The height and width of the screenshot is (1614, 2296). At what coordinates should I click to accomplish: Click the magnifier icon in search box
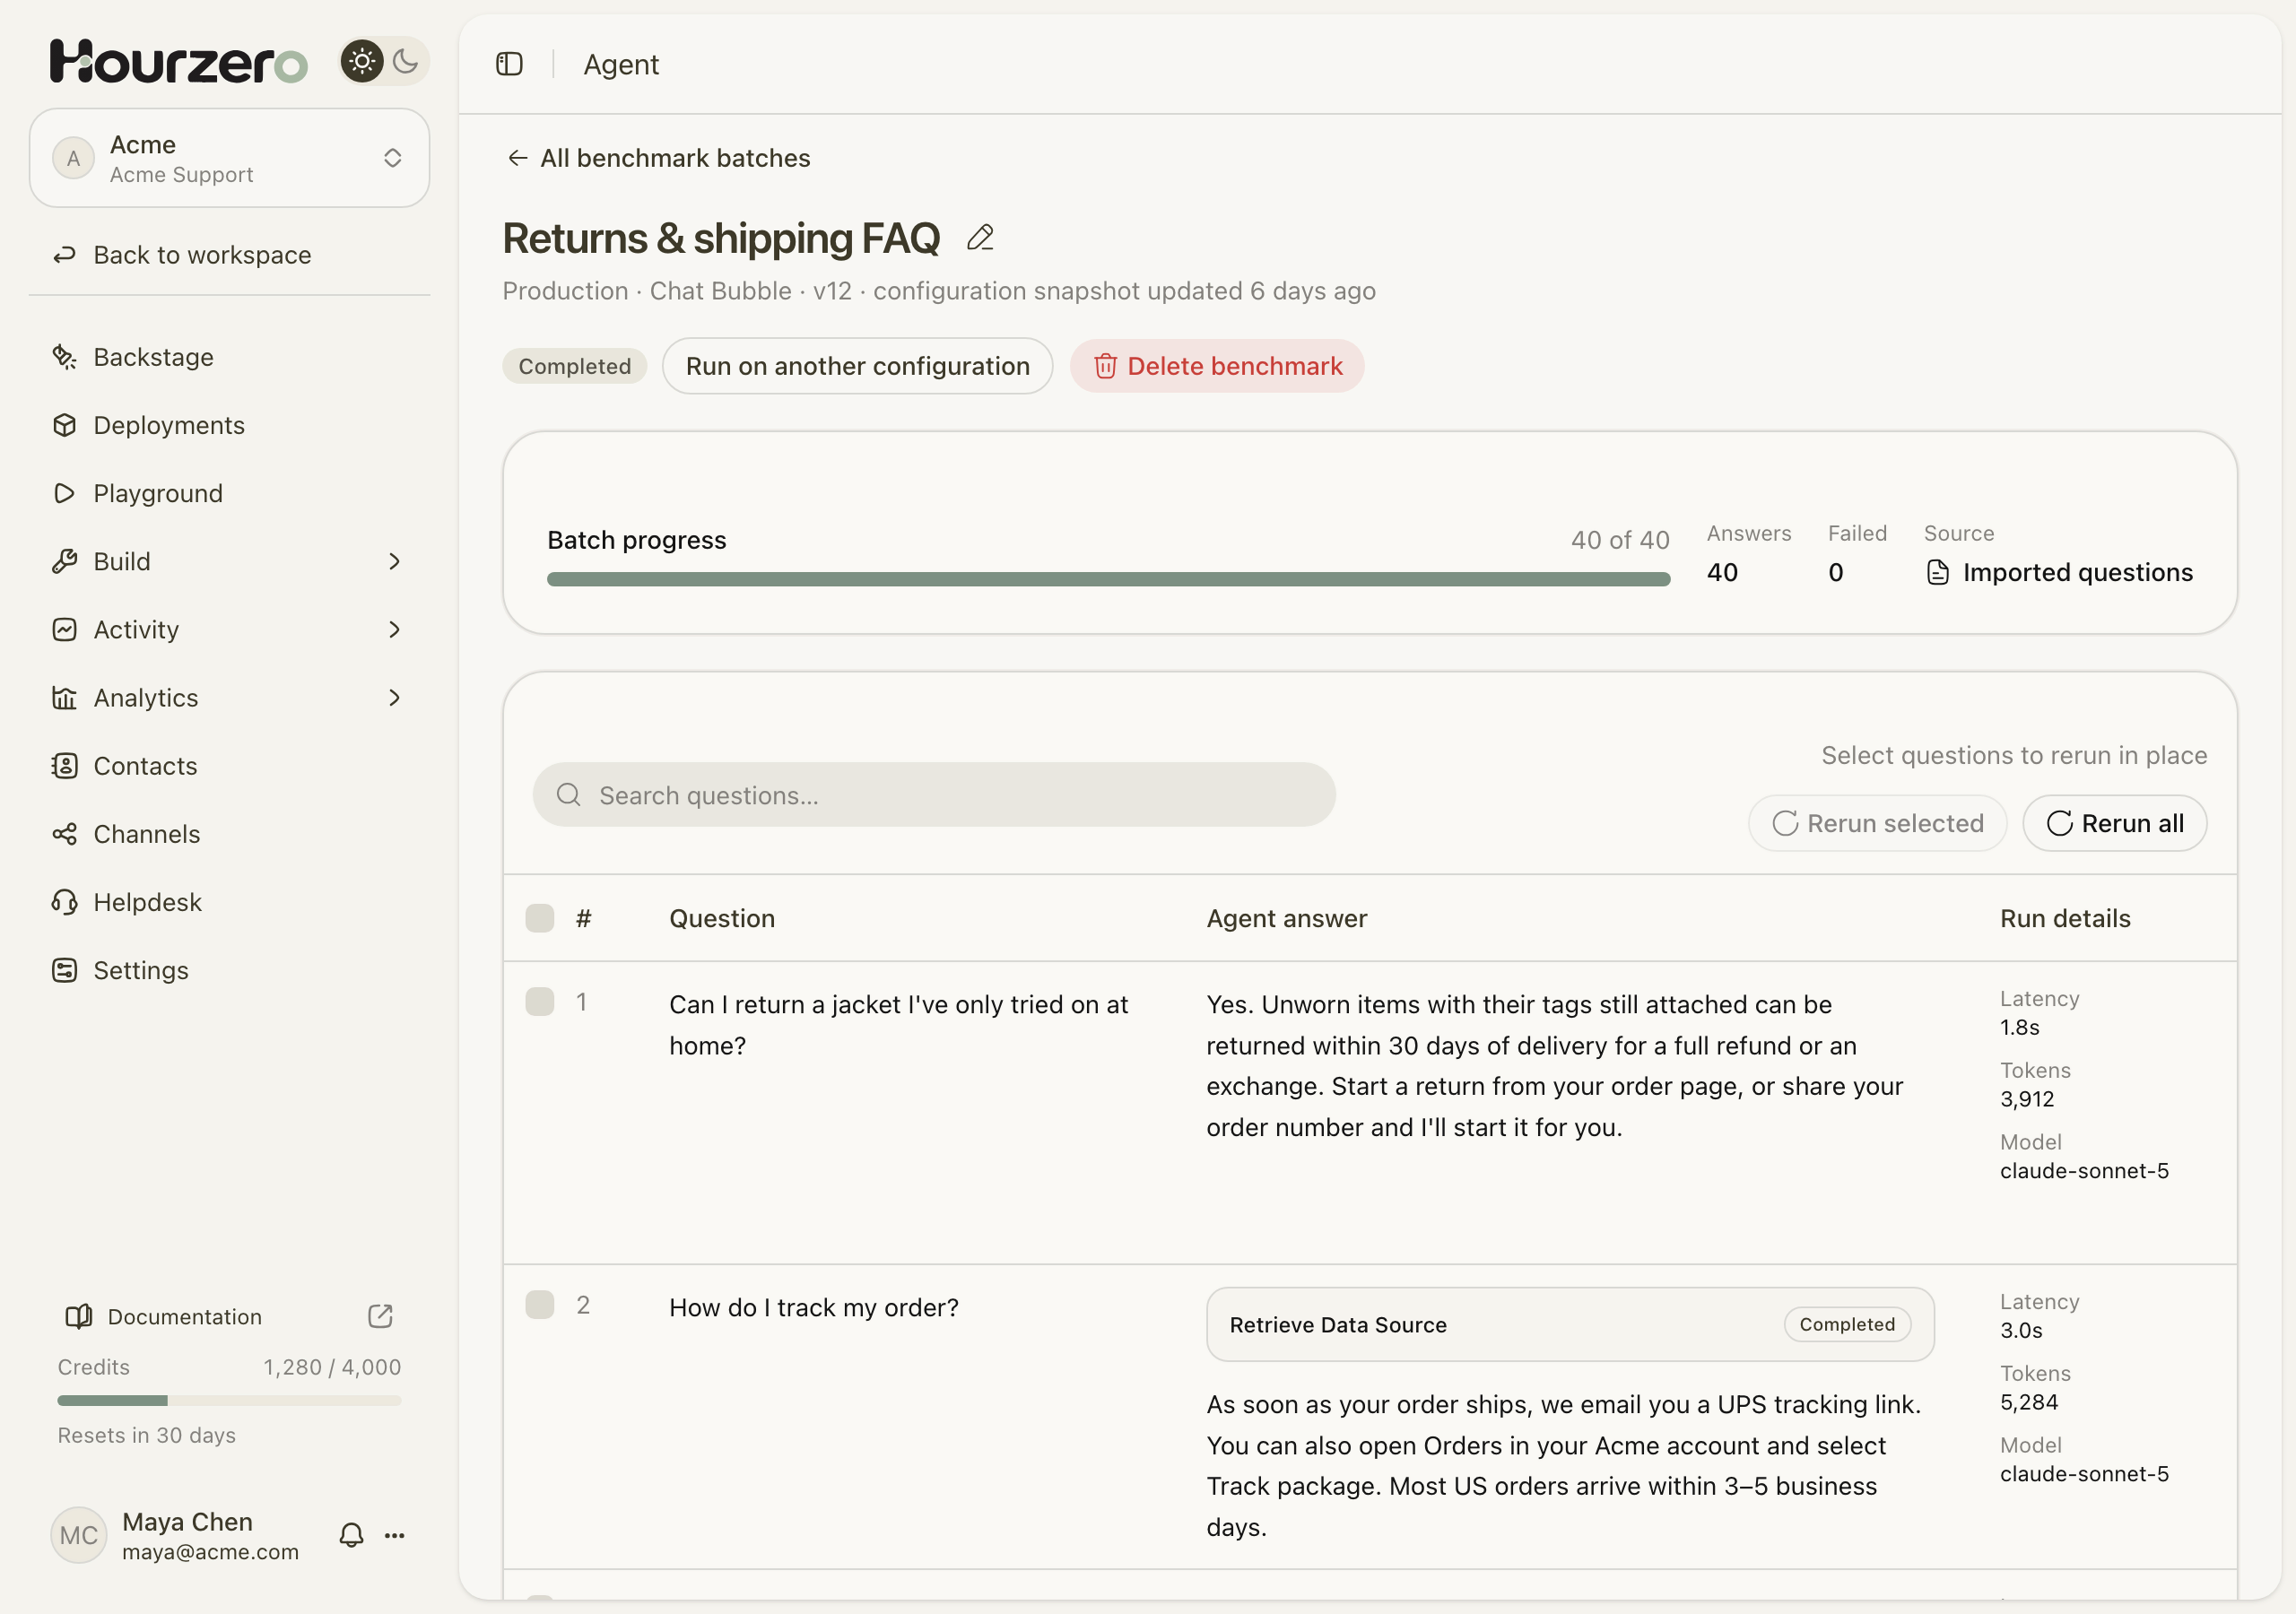(x=568, y=795)
